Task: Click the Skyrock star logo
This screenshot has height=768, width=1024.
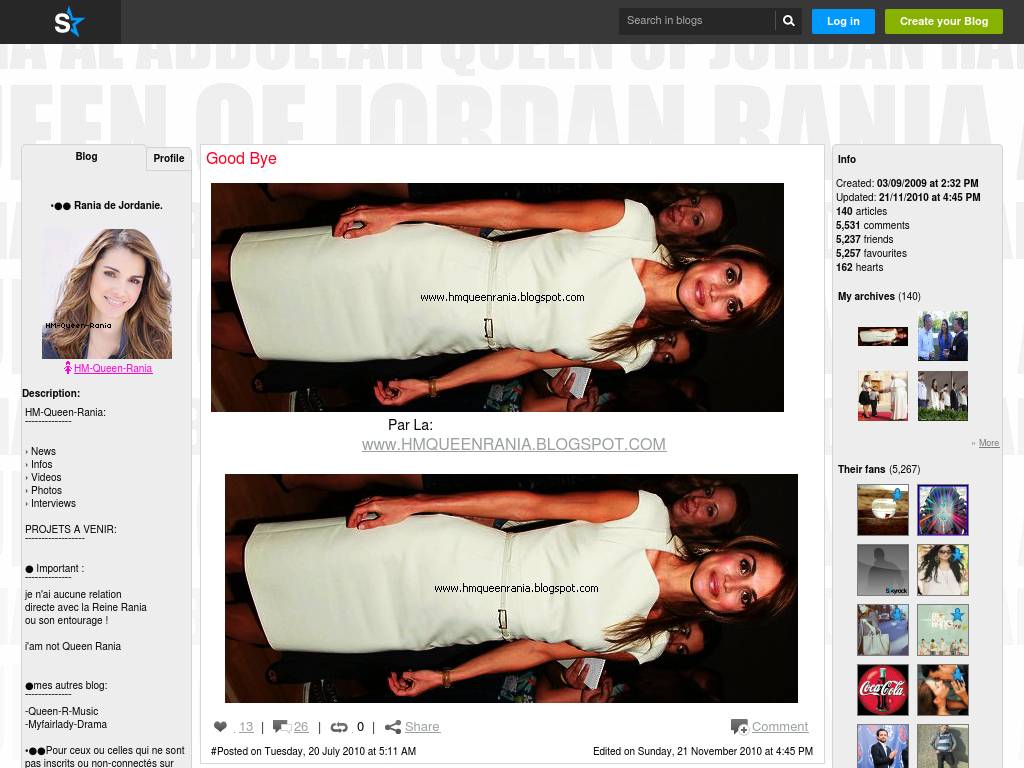Action: (69, 22)
